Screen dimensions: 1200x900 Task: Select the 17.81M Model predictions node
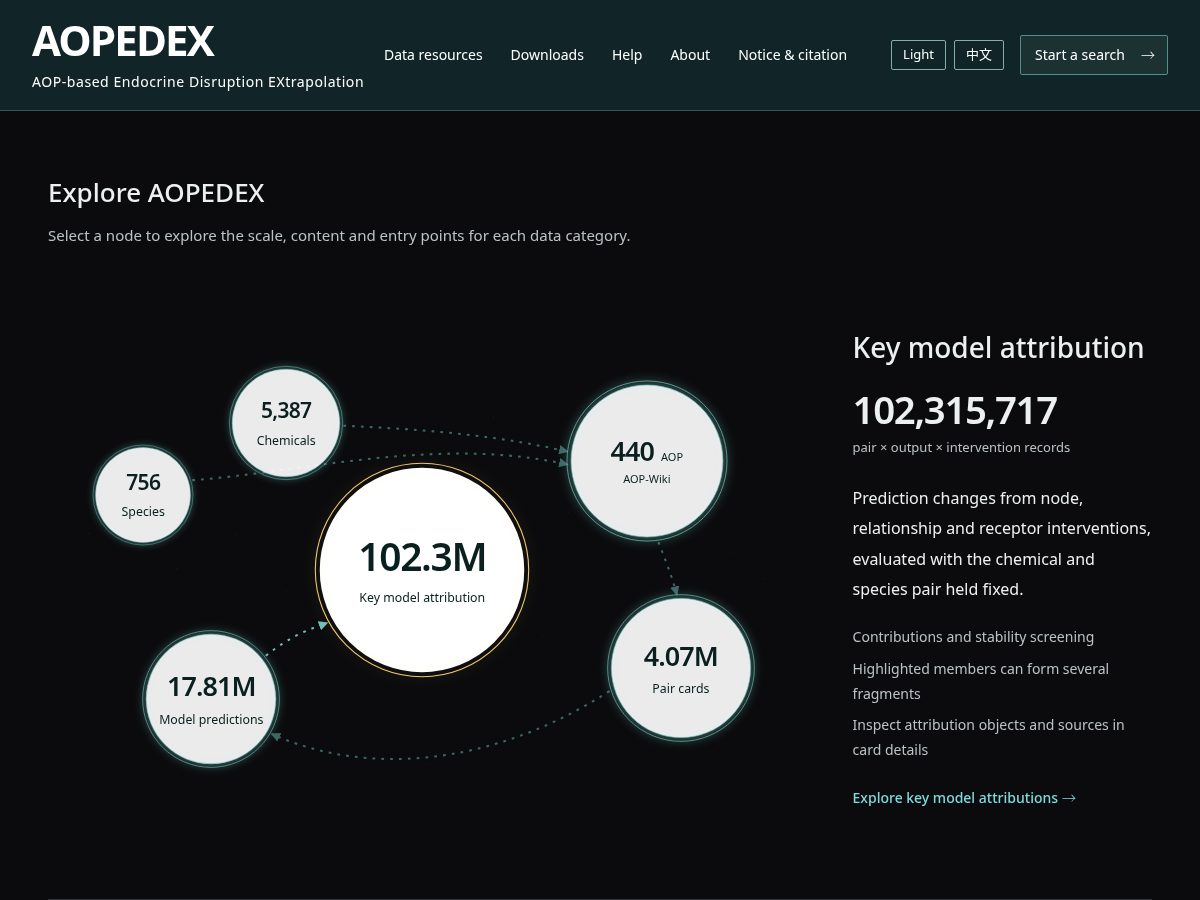(211, 699)
